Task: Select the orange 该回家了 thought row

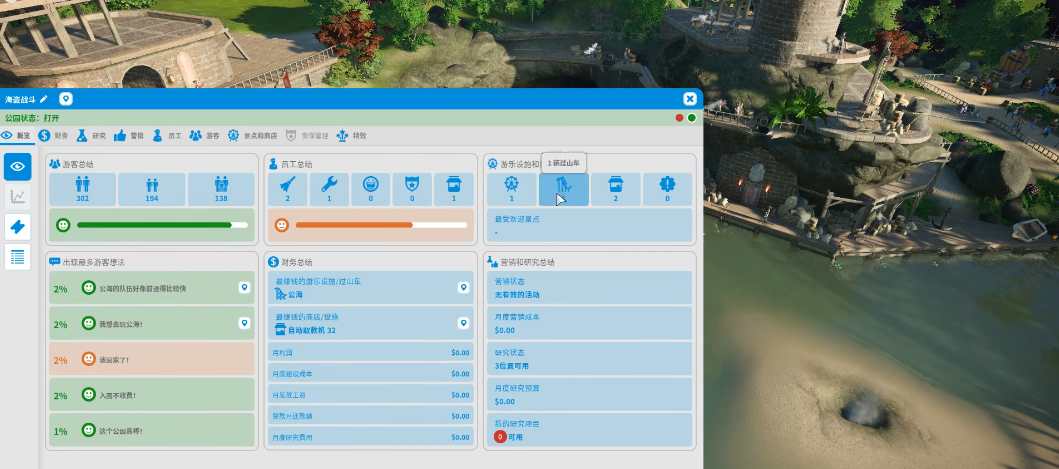Action: [x=152, y=360]
